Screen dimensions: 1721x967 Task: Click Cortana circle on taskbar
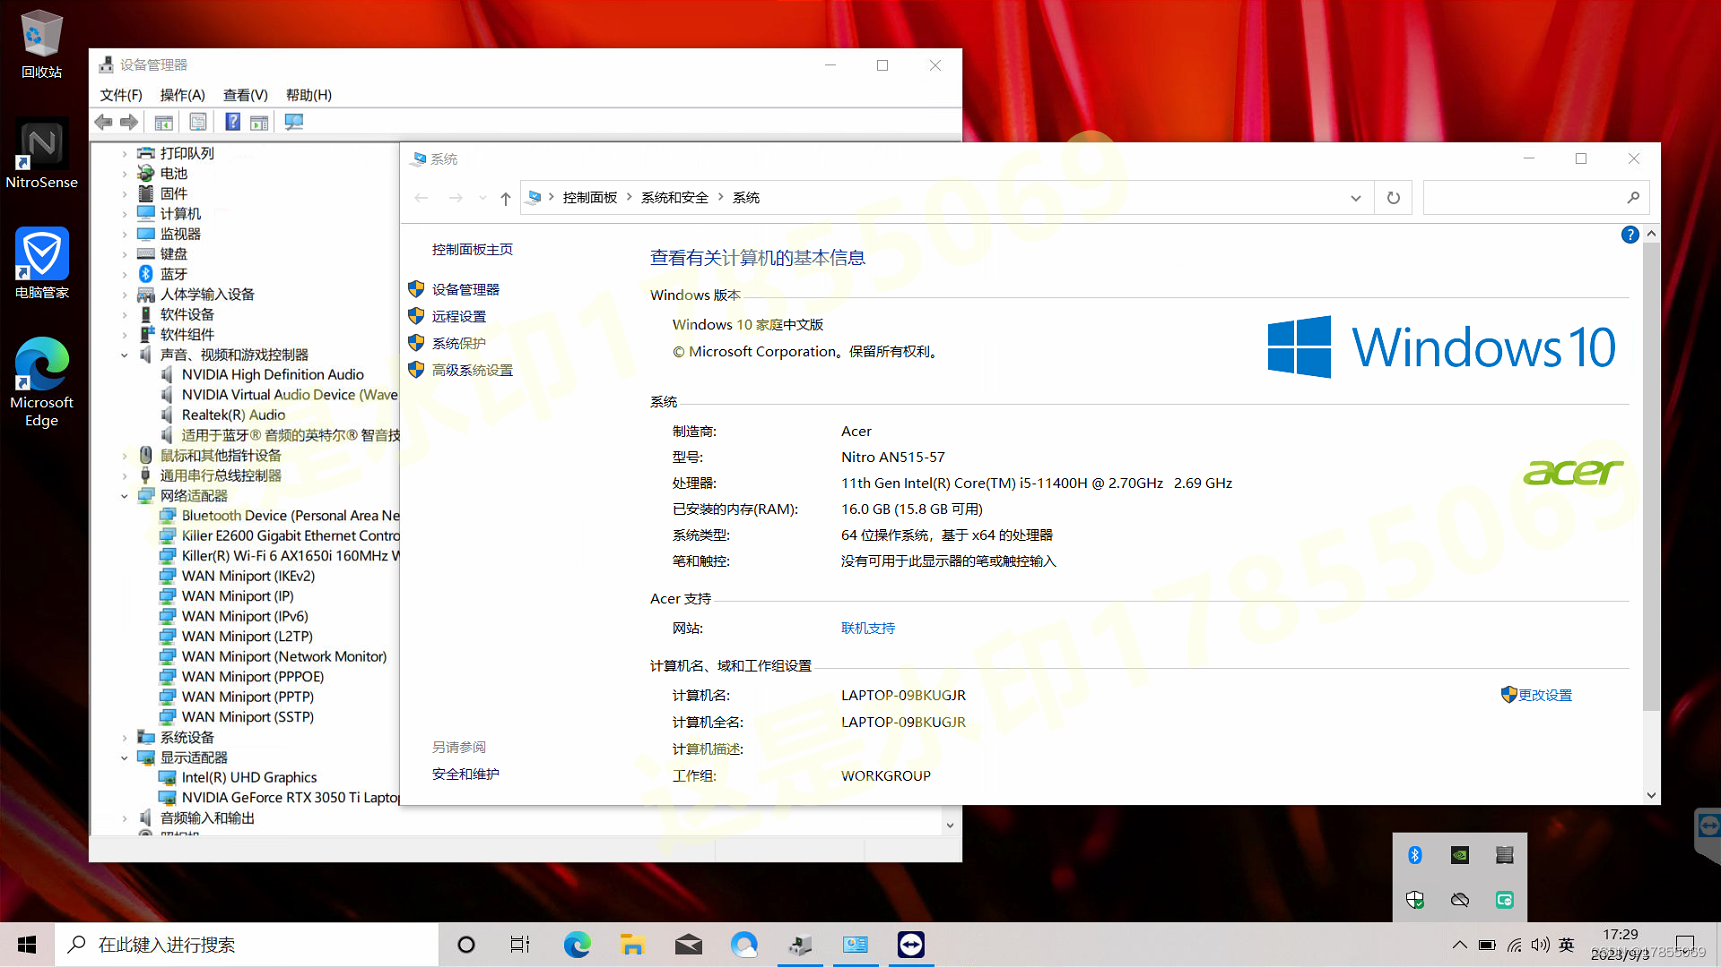[466, 945]
